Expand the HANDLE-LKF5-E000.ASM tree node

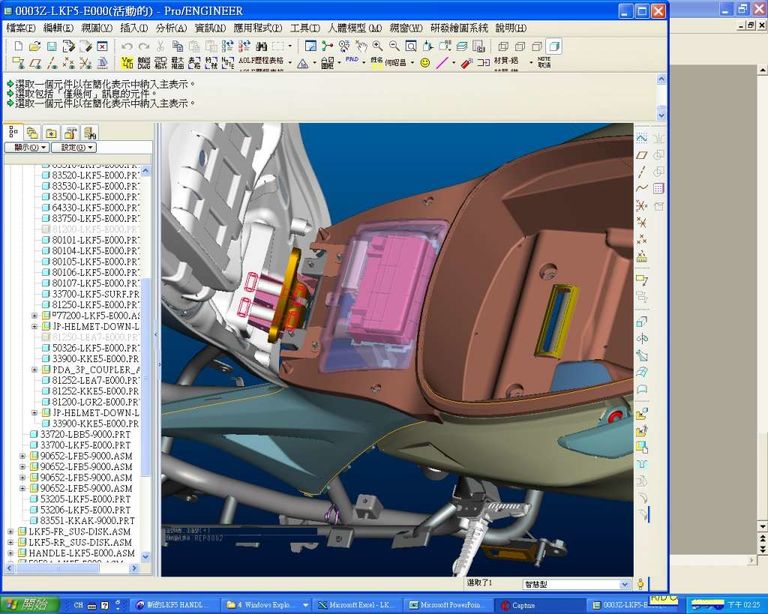point(11,553)
